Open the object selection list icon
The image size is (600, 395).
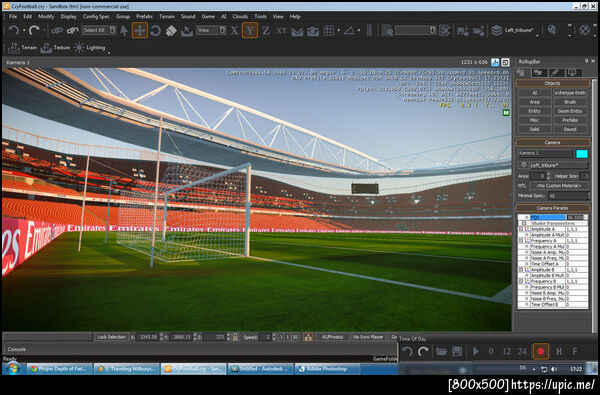pos(387,30)
